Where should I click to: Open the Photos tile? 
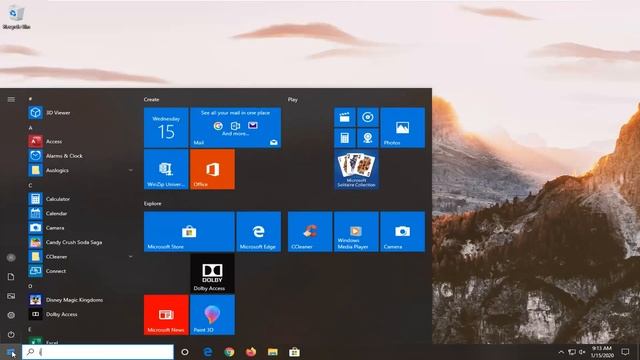(402, 127)
